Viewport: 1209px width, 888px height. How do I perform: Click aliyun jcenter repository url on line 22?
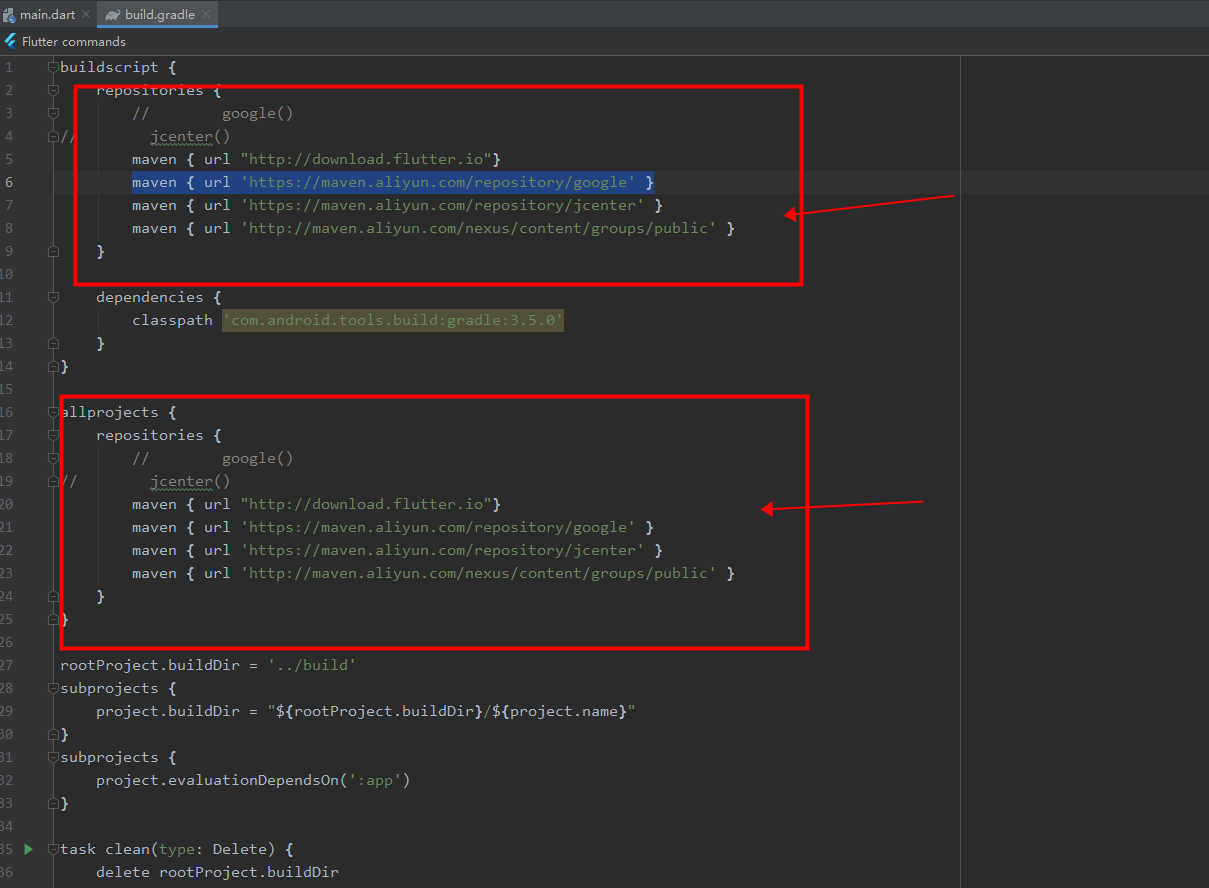(x=443, y=550)
